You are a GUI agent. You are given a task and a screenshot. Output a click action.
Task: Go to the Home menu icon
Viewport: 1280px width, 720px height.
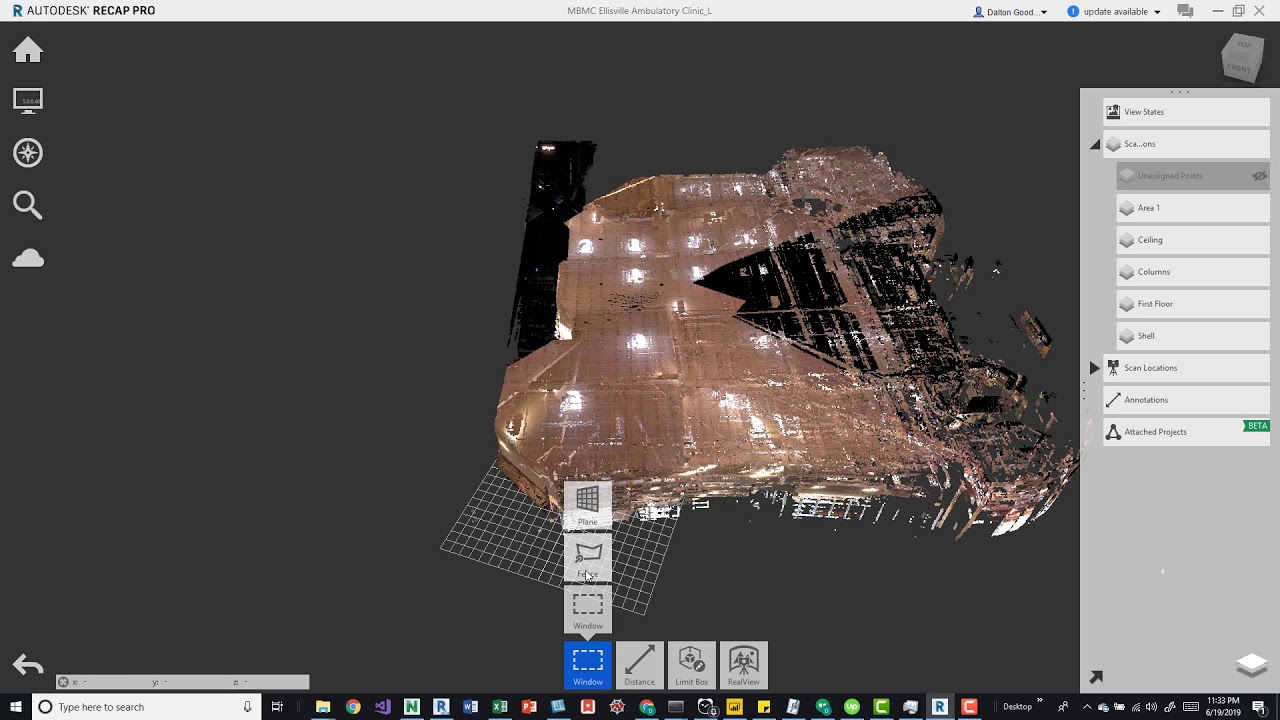click(28, 50)
